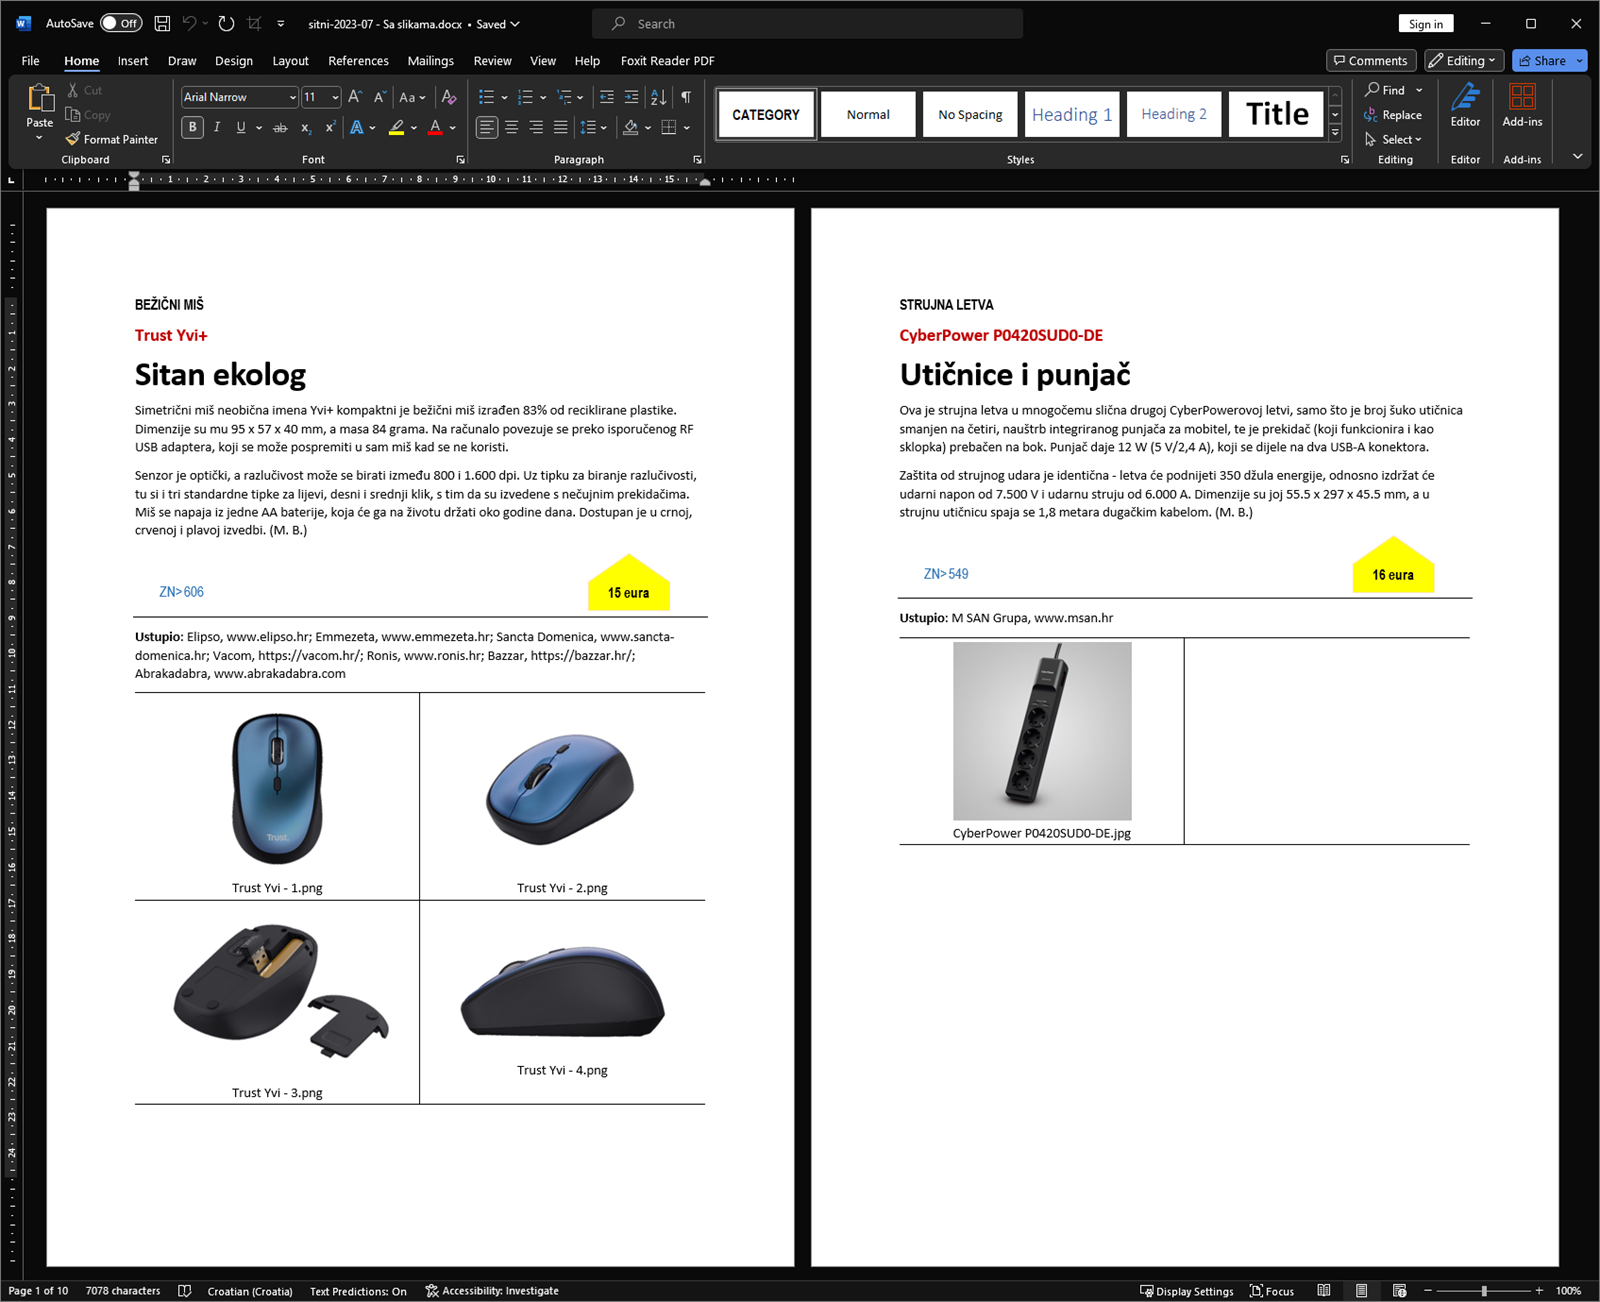
Task: Open the font size dropdown
Action: click(x=335, y=97)
